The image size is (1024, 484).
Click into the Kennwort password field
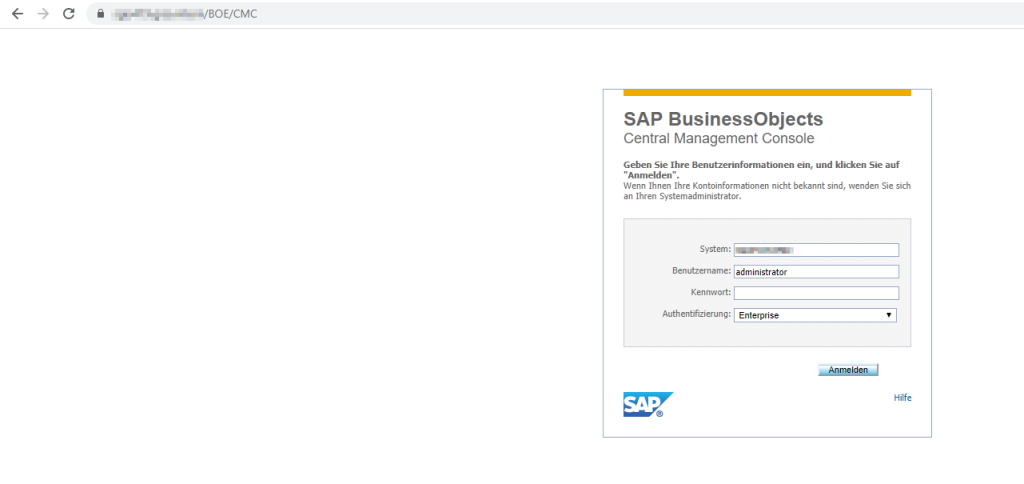816,293
